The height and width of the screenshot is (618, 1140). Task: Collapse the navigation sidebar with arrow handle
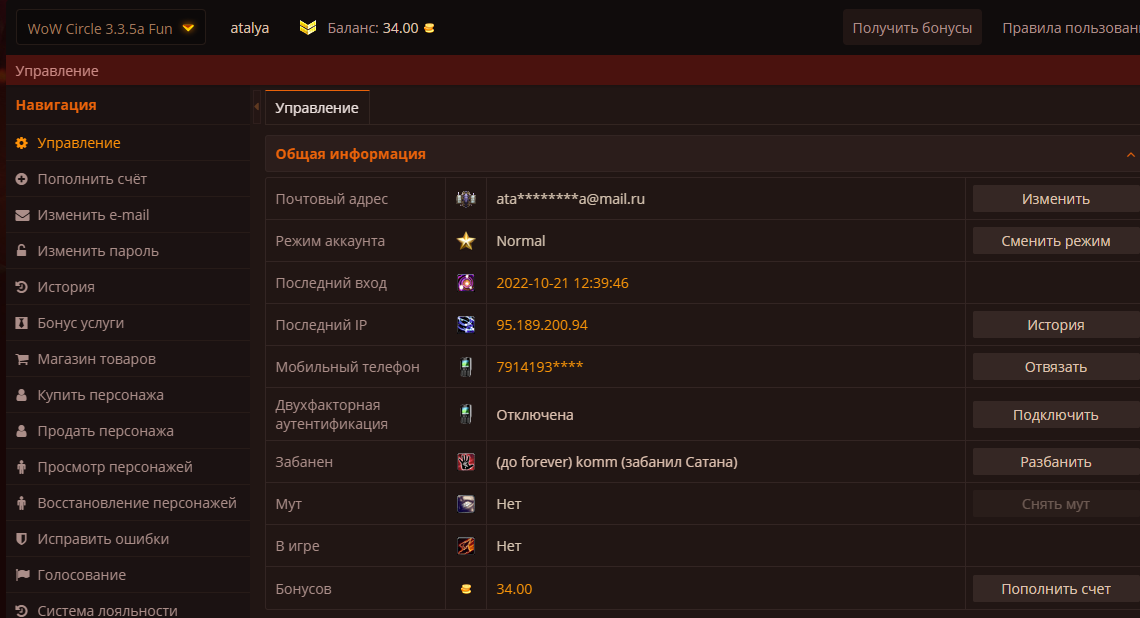click(x=257, y=107)
